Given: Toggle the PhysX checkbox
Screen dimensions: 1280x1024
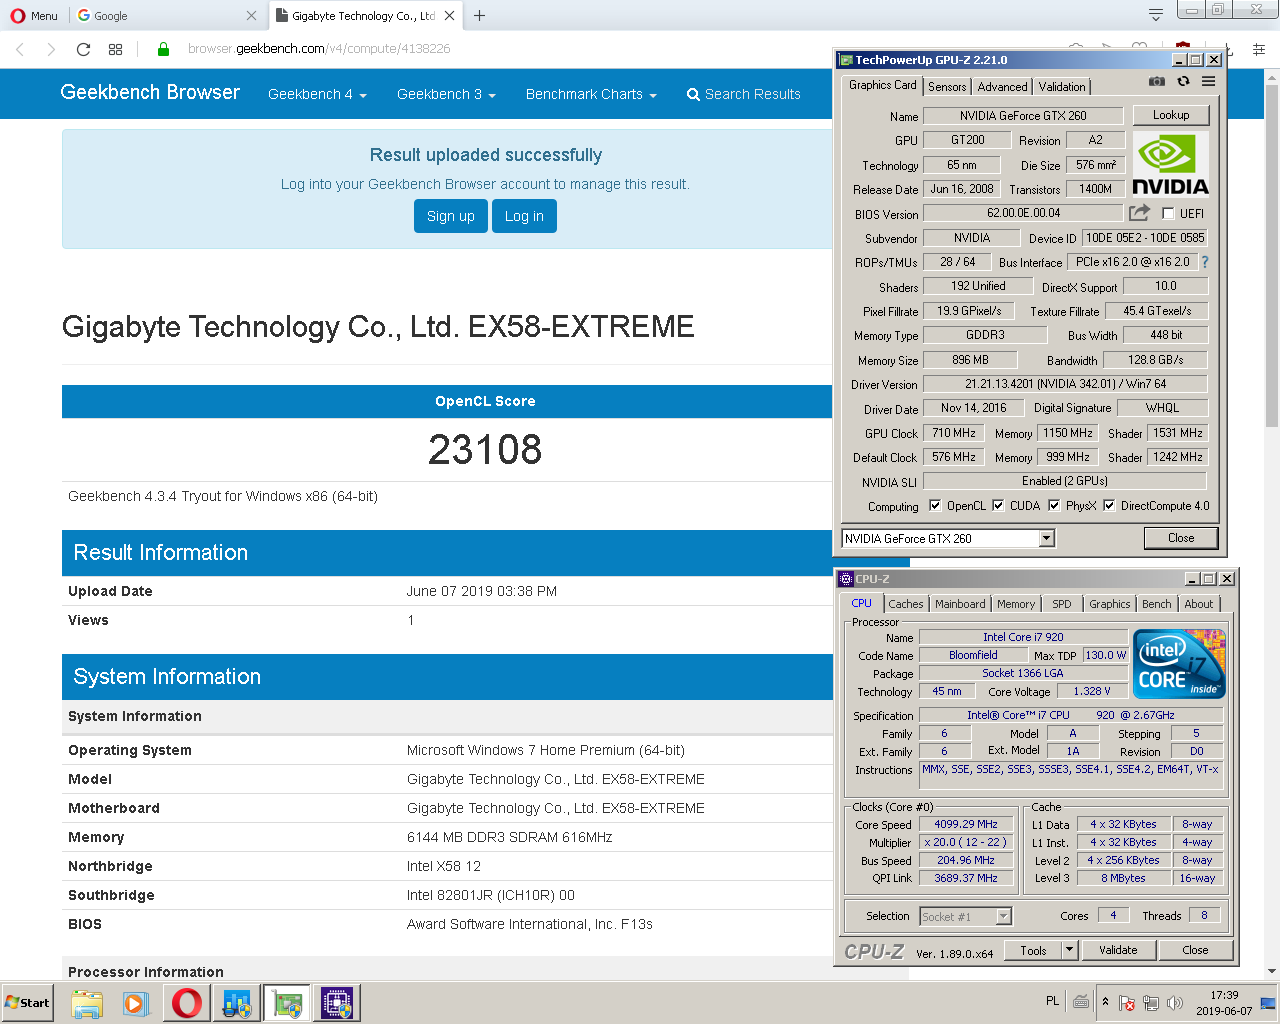Looking at the screenshot, I should [x=1054, y=505].
